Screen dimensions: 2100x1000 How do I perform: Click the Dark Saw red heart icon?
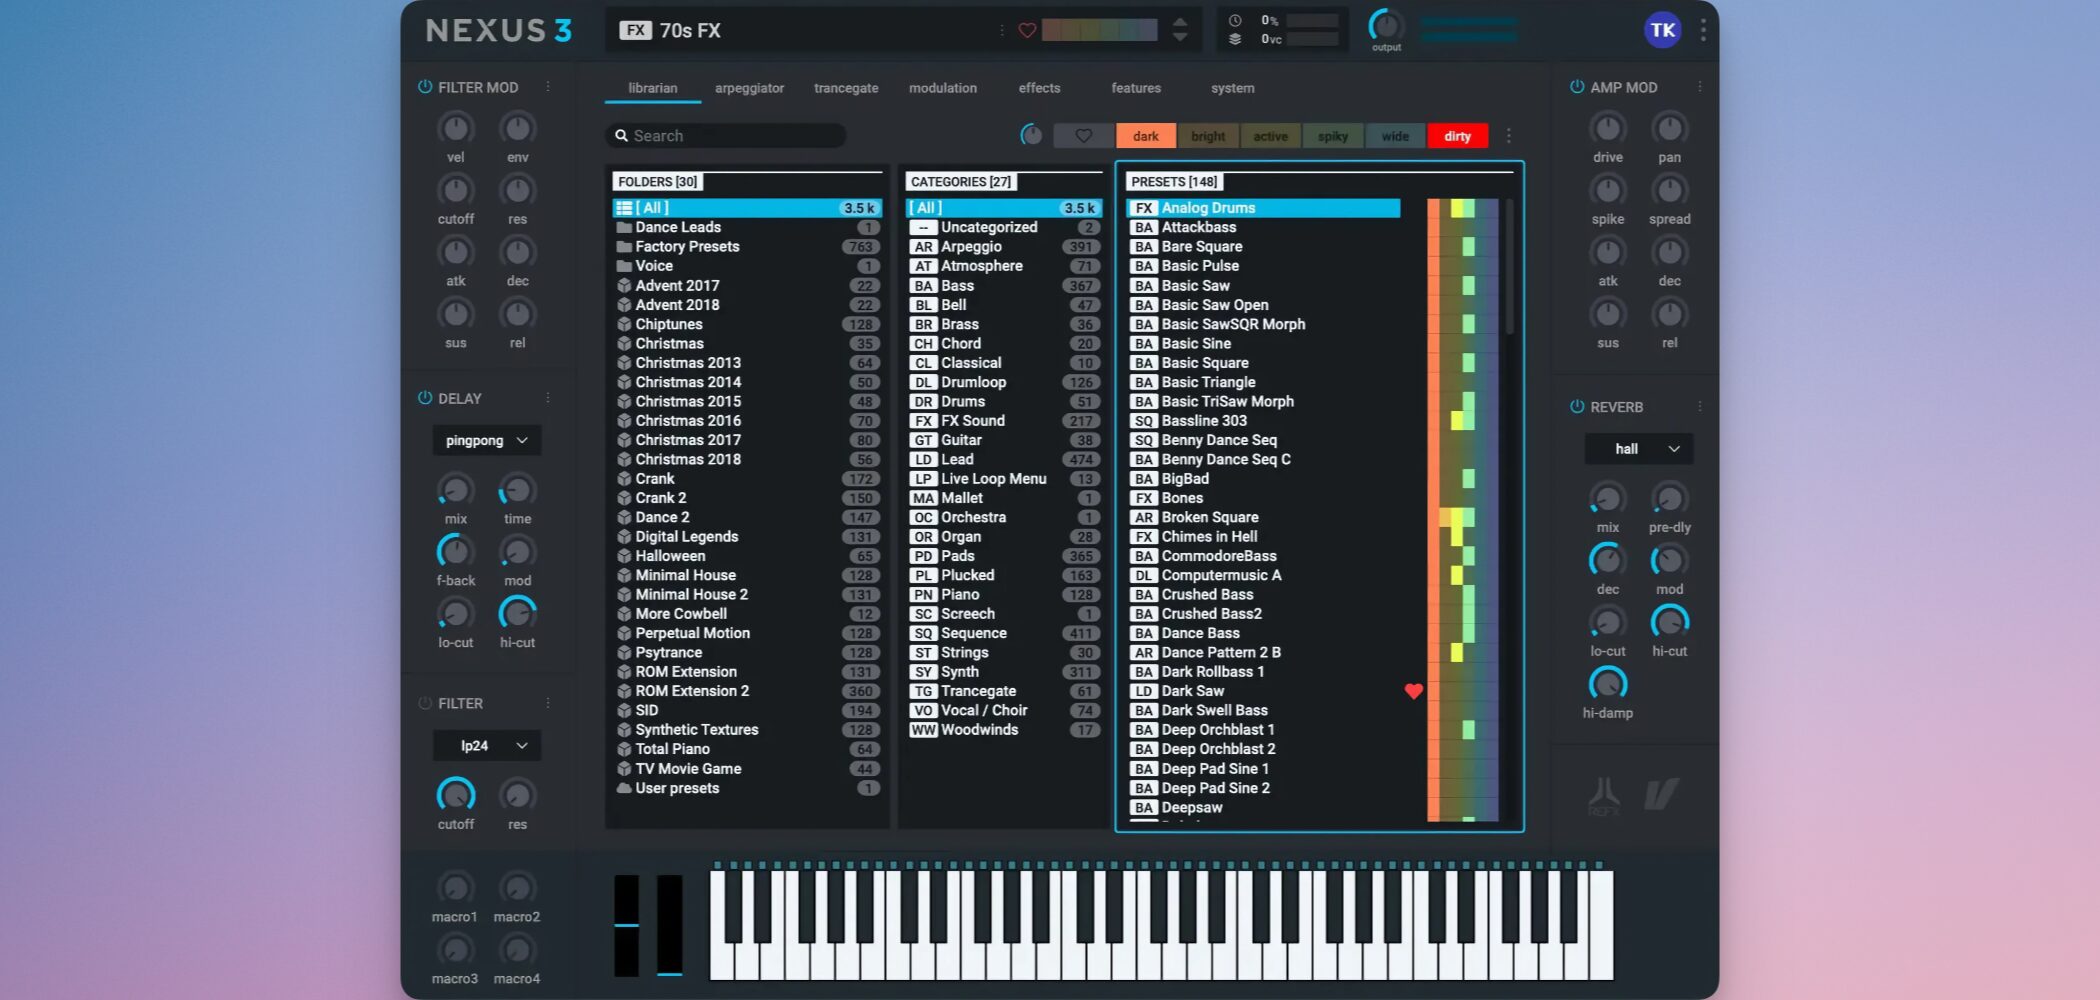[1413, 691]
